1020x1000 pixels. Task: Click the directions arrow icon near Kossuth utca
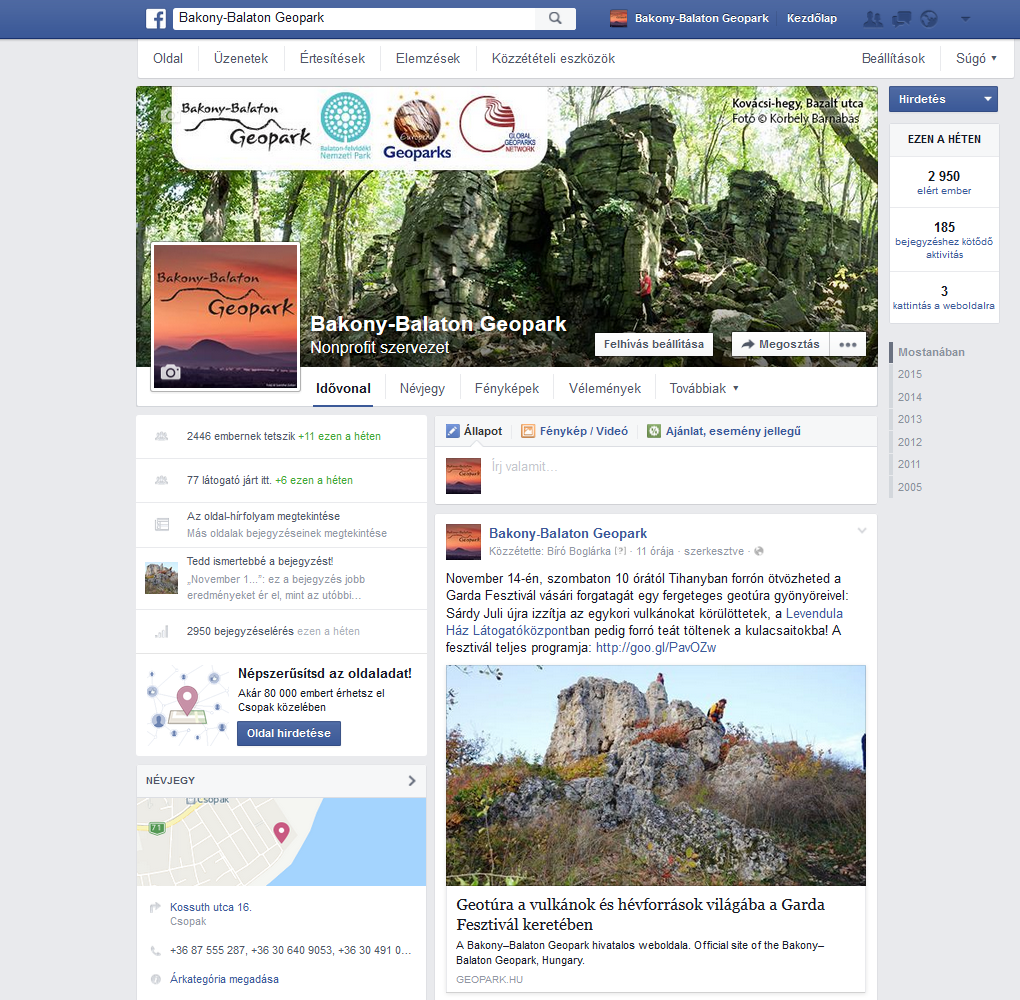coord(155,907)
